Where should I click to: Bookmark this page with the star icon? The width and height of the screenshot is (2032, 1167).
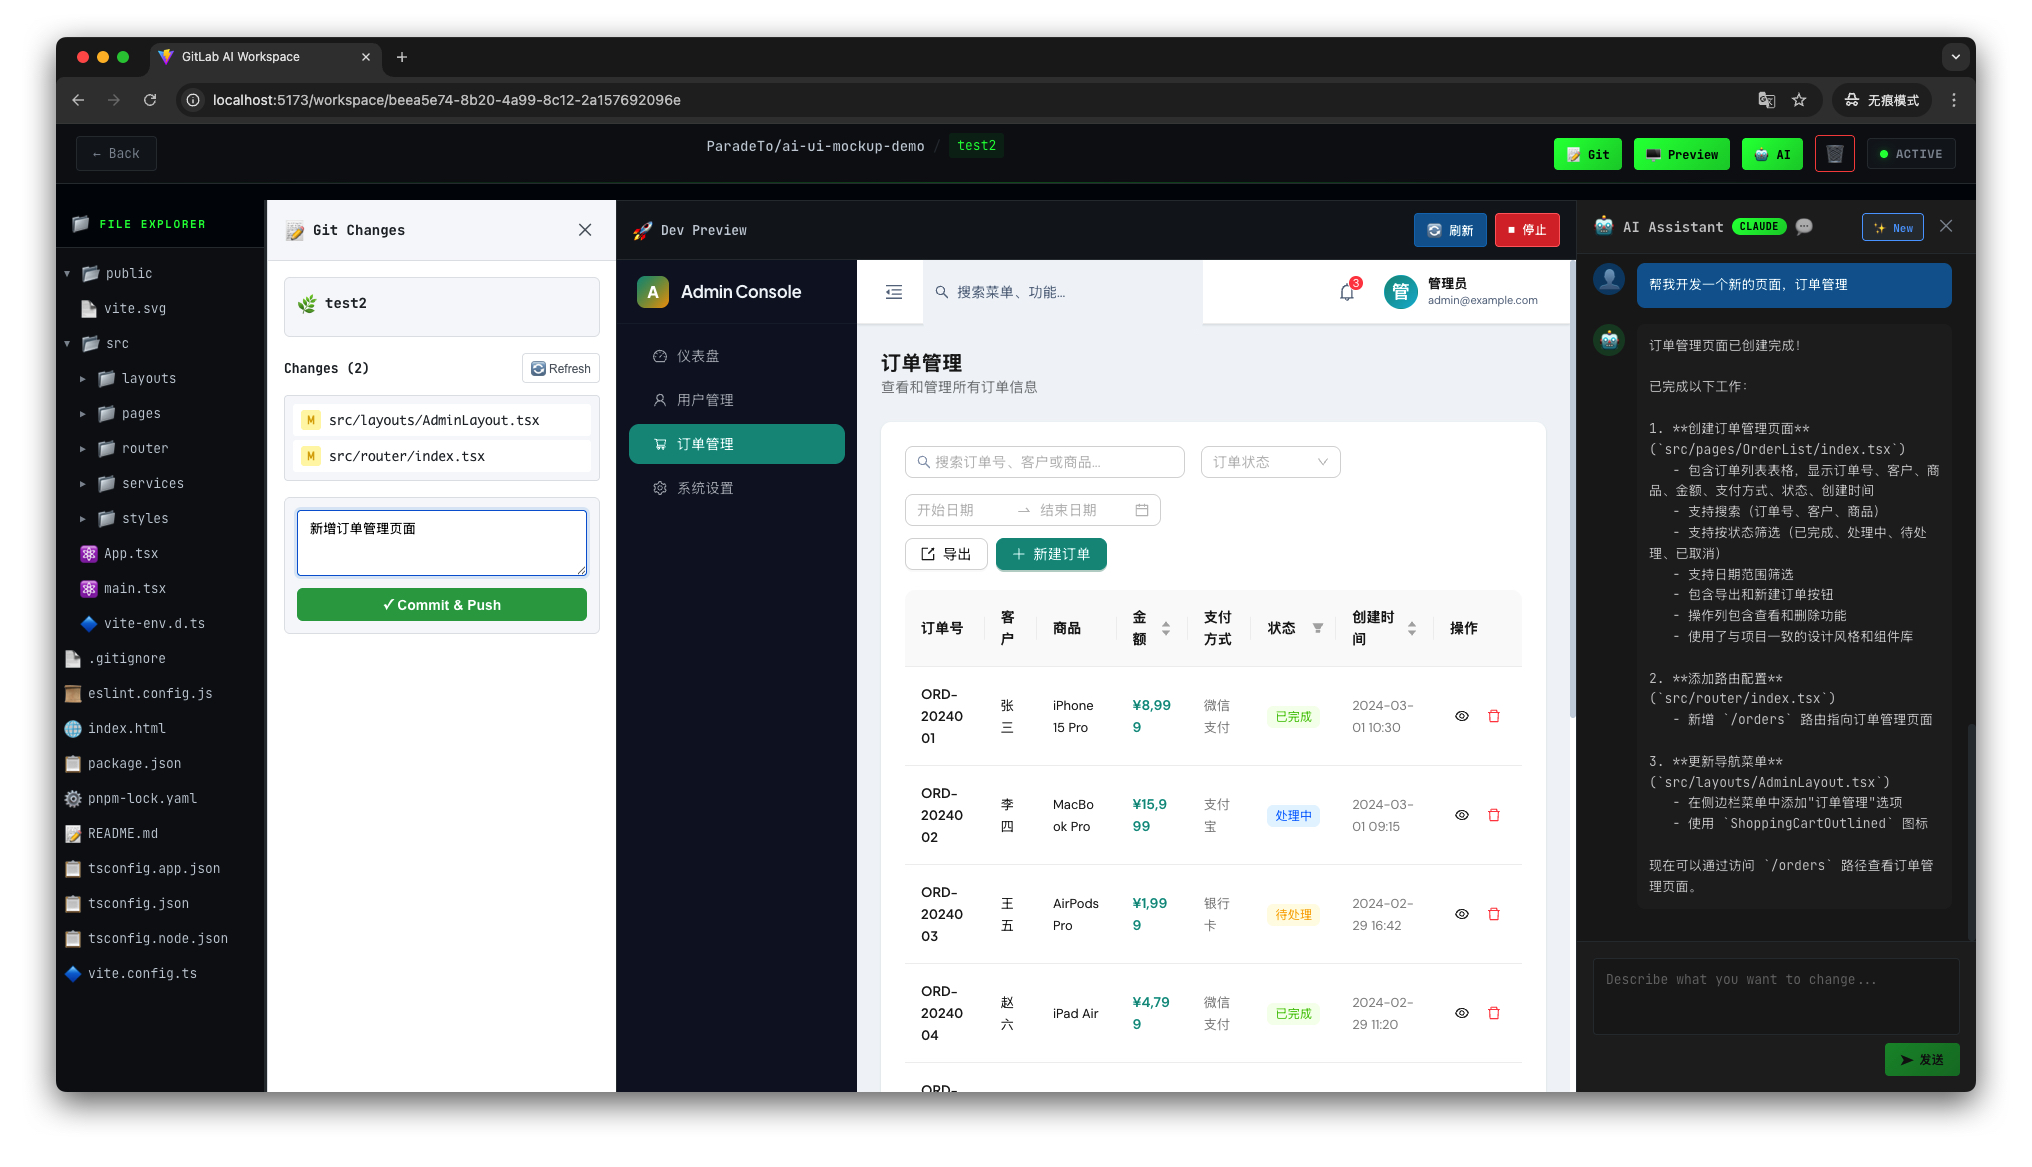[1799, 100]
